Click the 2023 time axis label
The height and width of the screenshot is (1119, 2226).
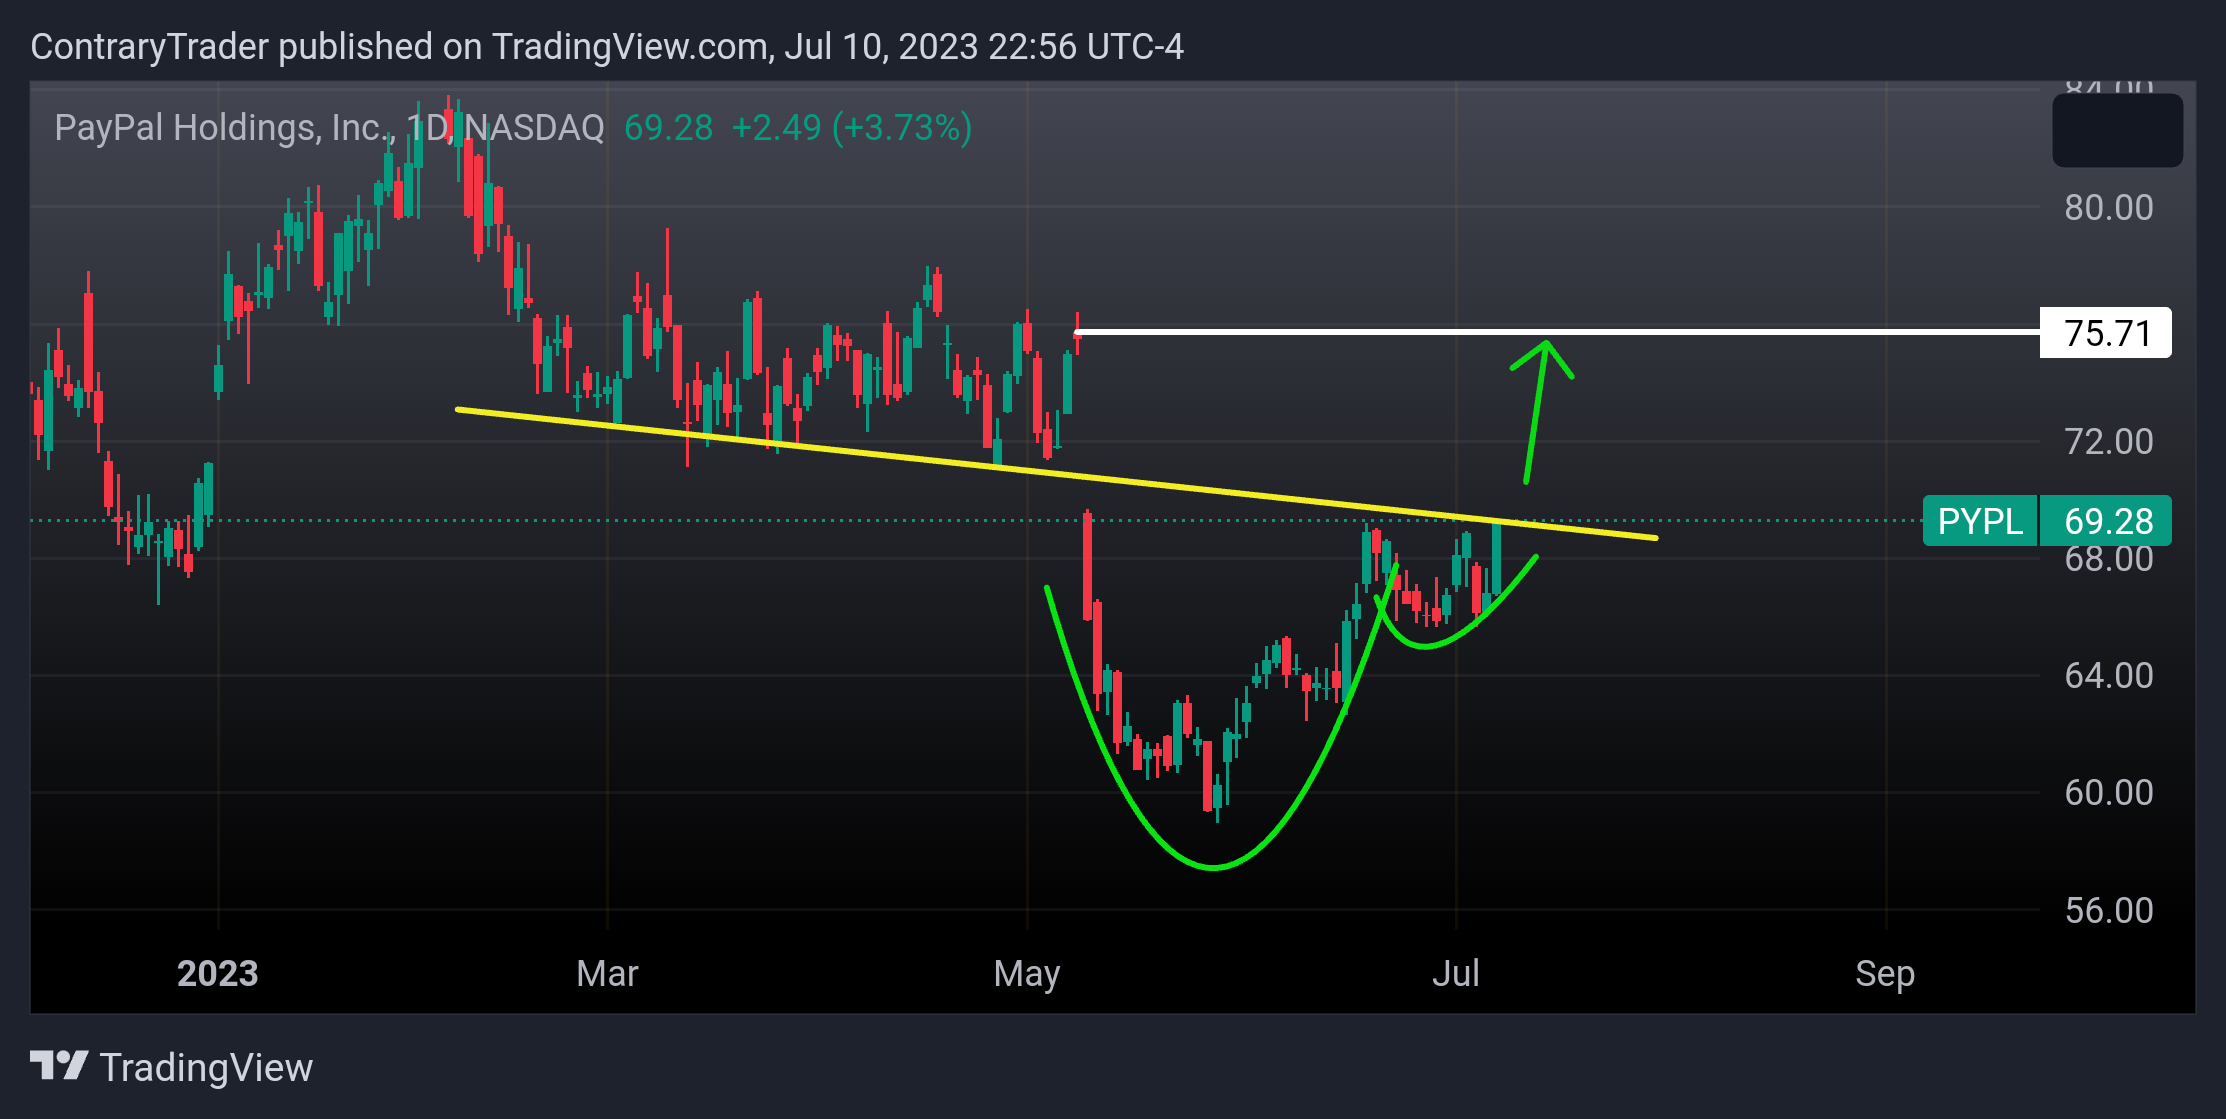(x=217, y=973)
